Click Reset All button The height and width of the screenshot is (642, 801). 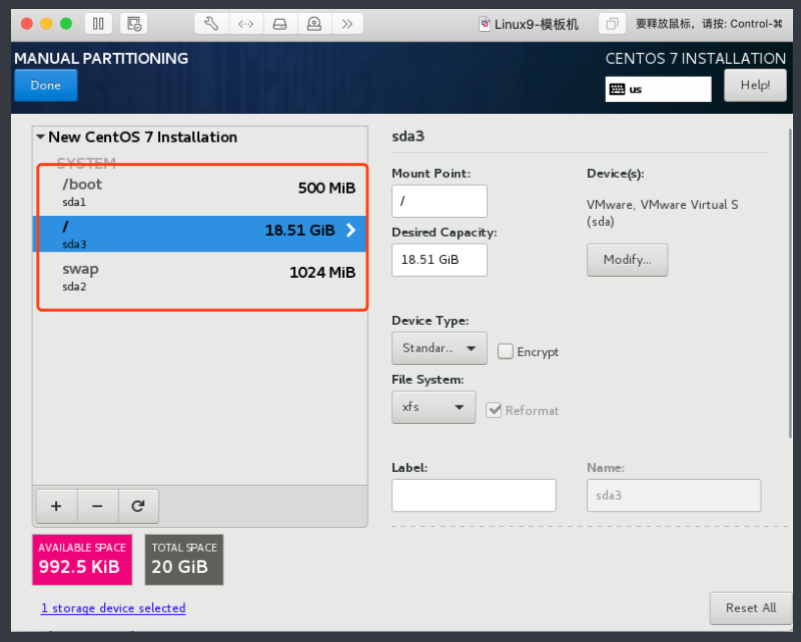coord(750,608)
